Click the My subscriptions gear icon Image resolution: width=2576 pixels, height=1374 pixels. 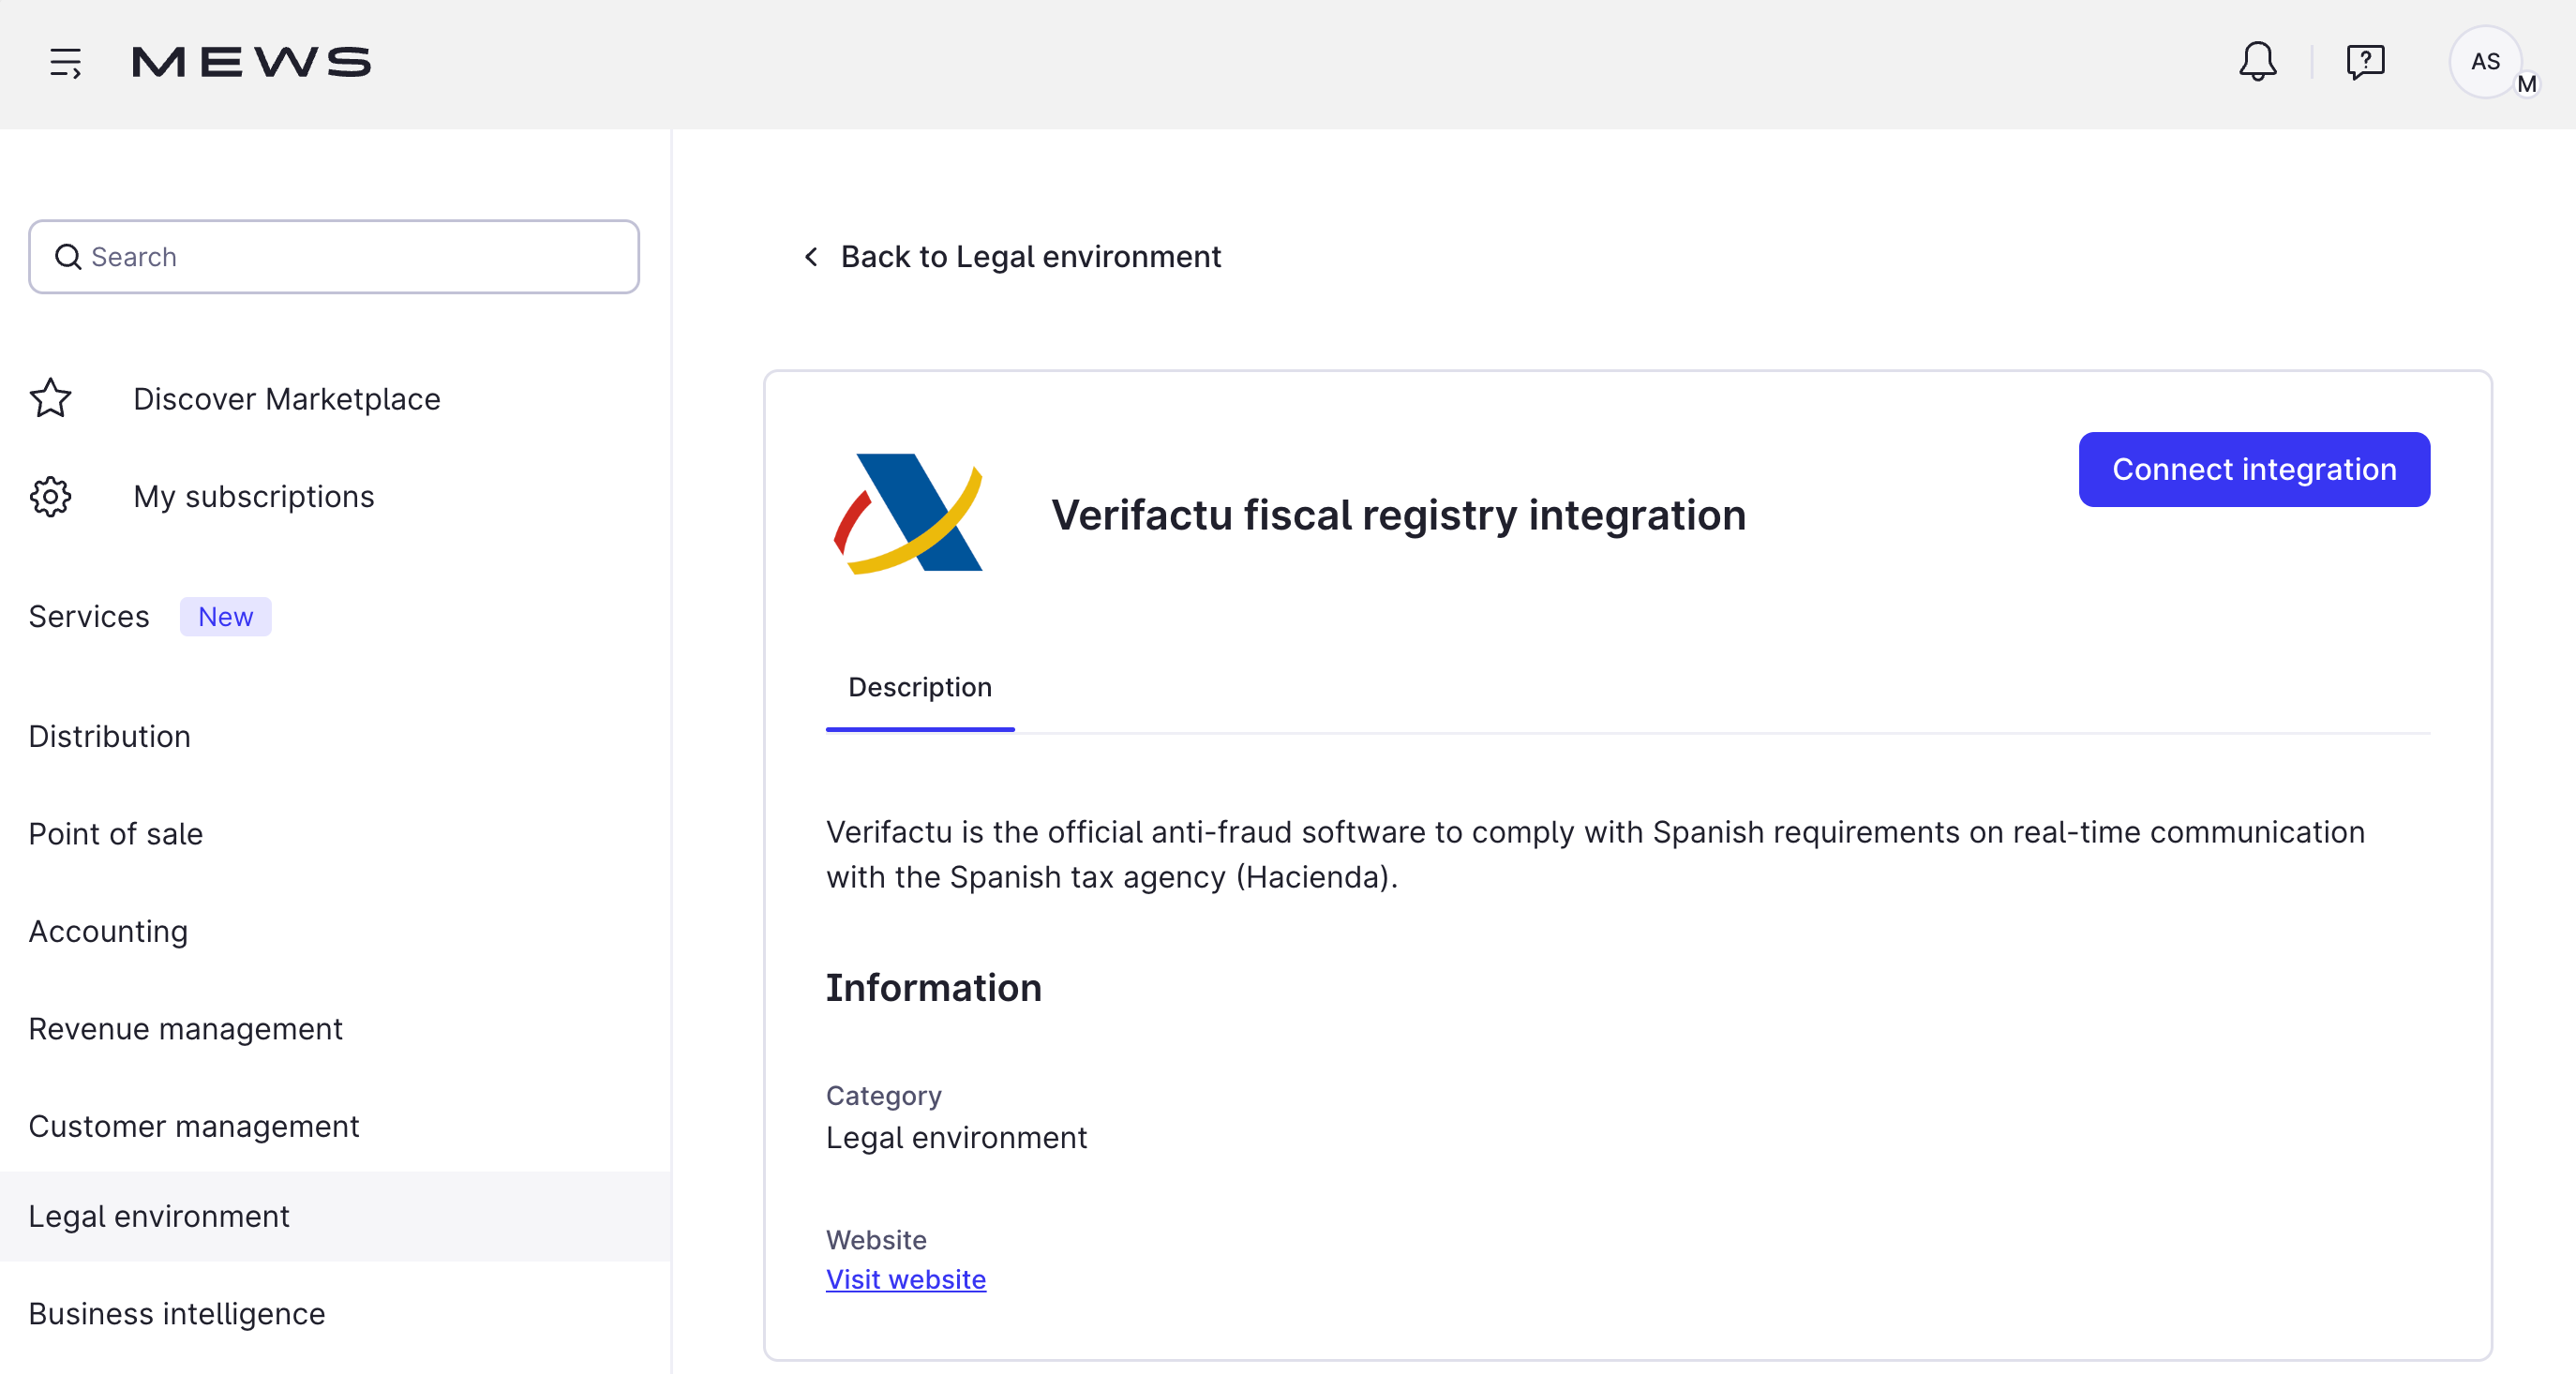(50, 496)
